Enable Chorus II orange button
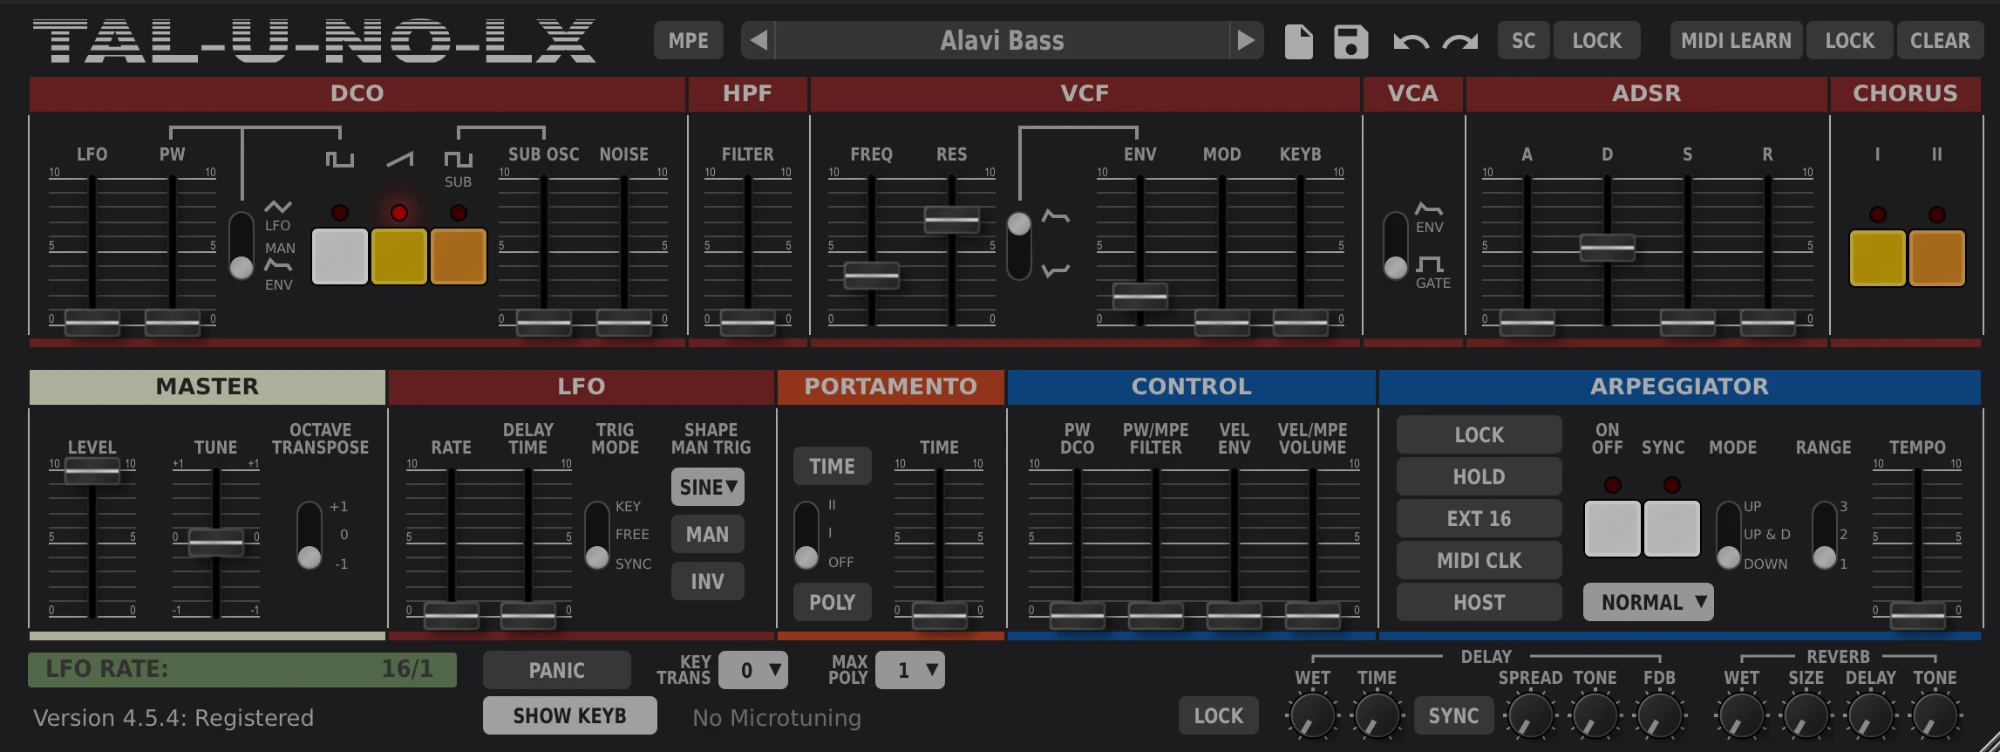The height and width of the screenshot is (752, 2000). click(x=1937, y=258)
